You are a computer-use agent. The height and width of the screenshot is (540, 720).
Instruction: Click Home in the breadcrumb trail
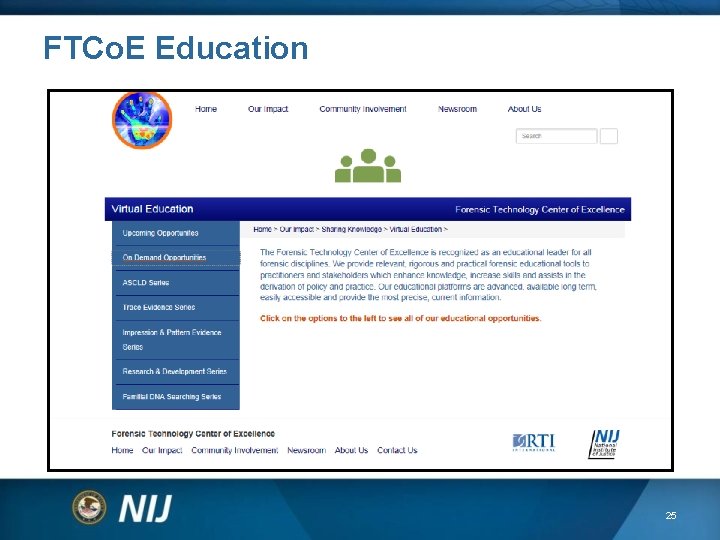click(x=262, y=229)
